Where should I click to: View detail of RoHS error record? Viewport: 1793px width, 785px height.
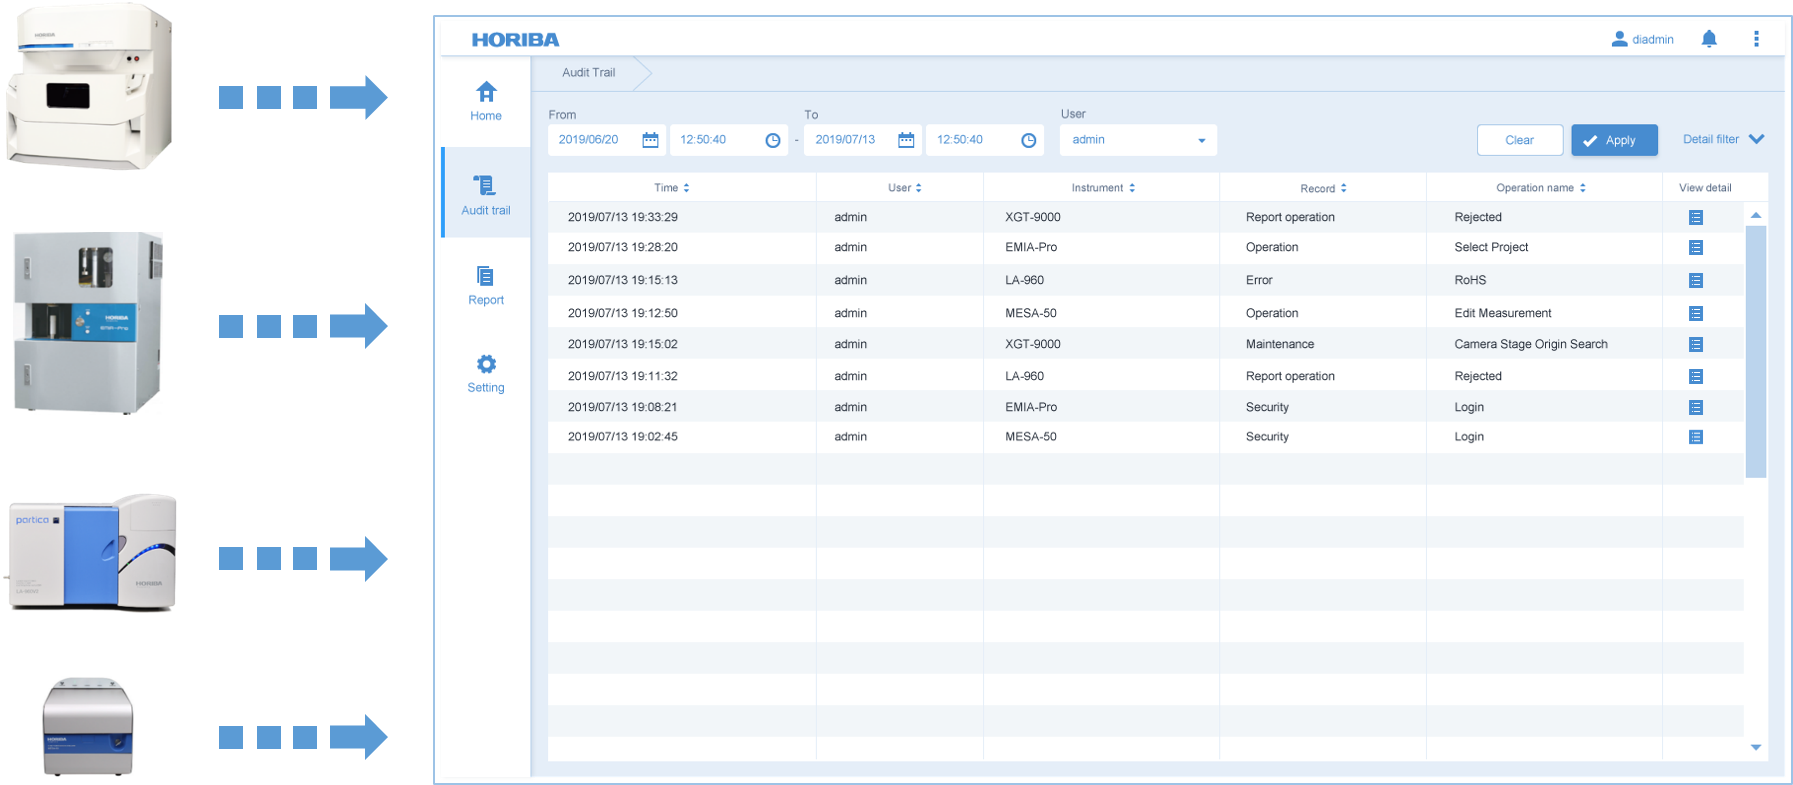(x=1695, y=281)
